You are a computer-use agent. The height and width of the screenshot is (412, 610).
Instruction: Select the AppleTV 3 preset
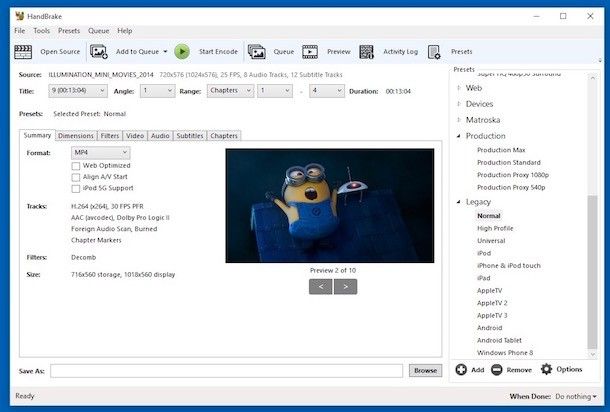tap(492, 316)
